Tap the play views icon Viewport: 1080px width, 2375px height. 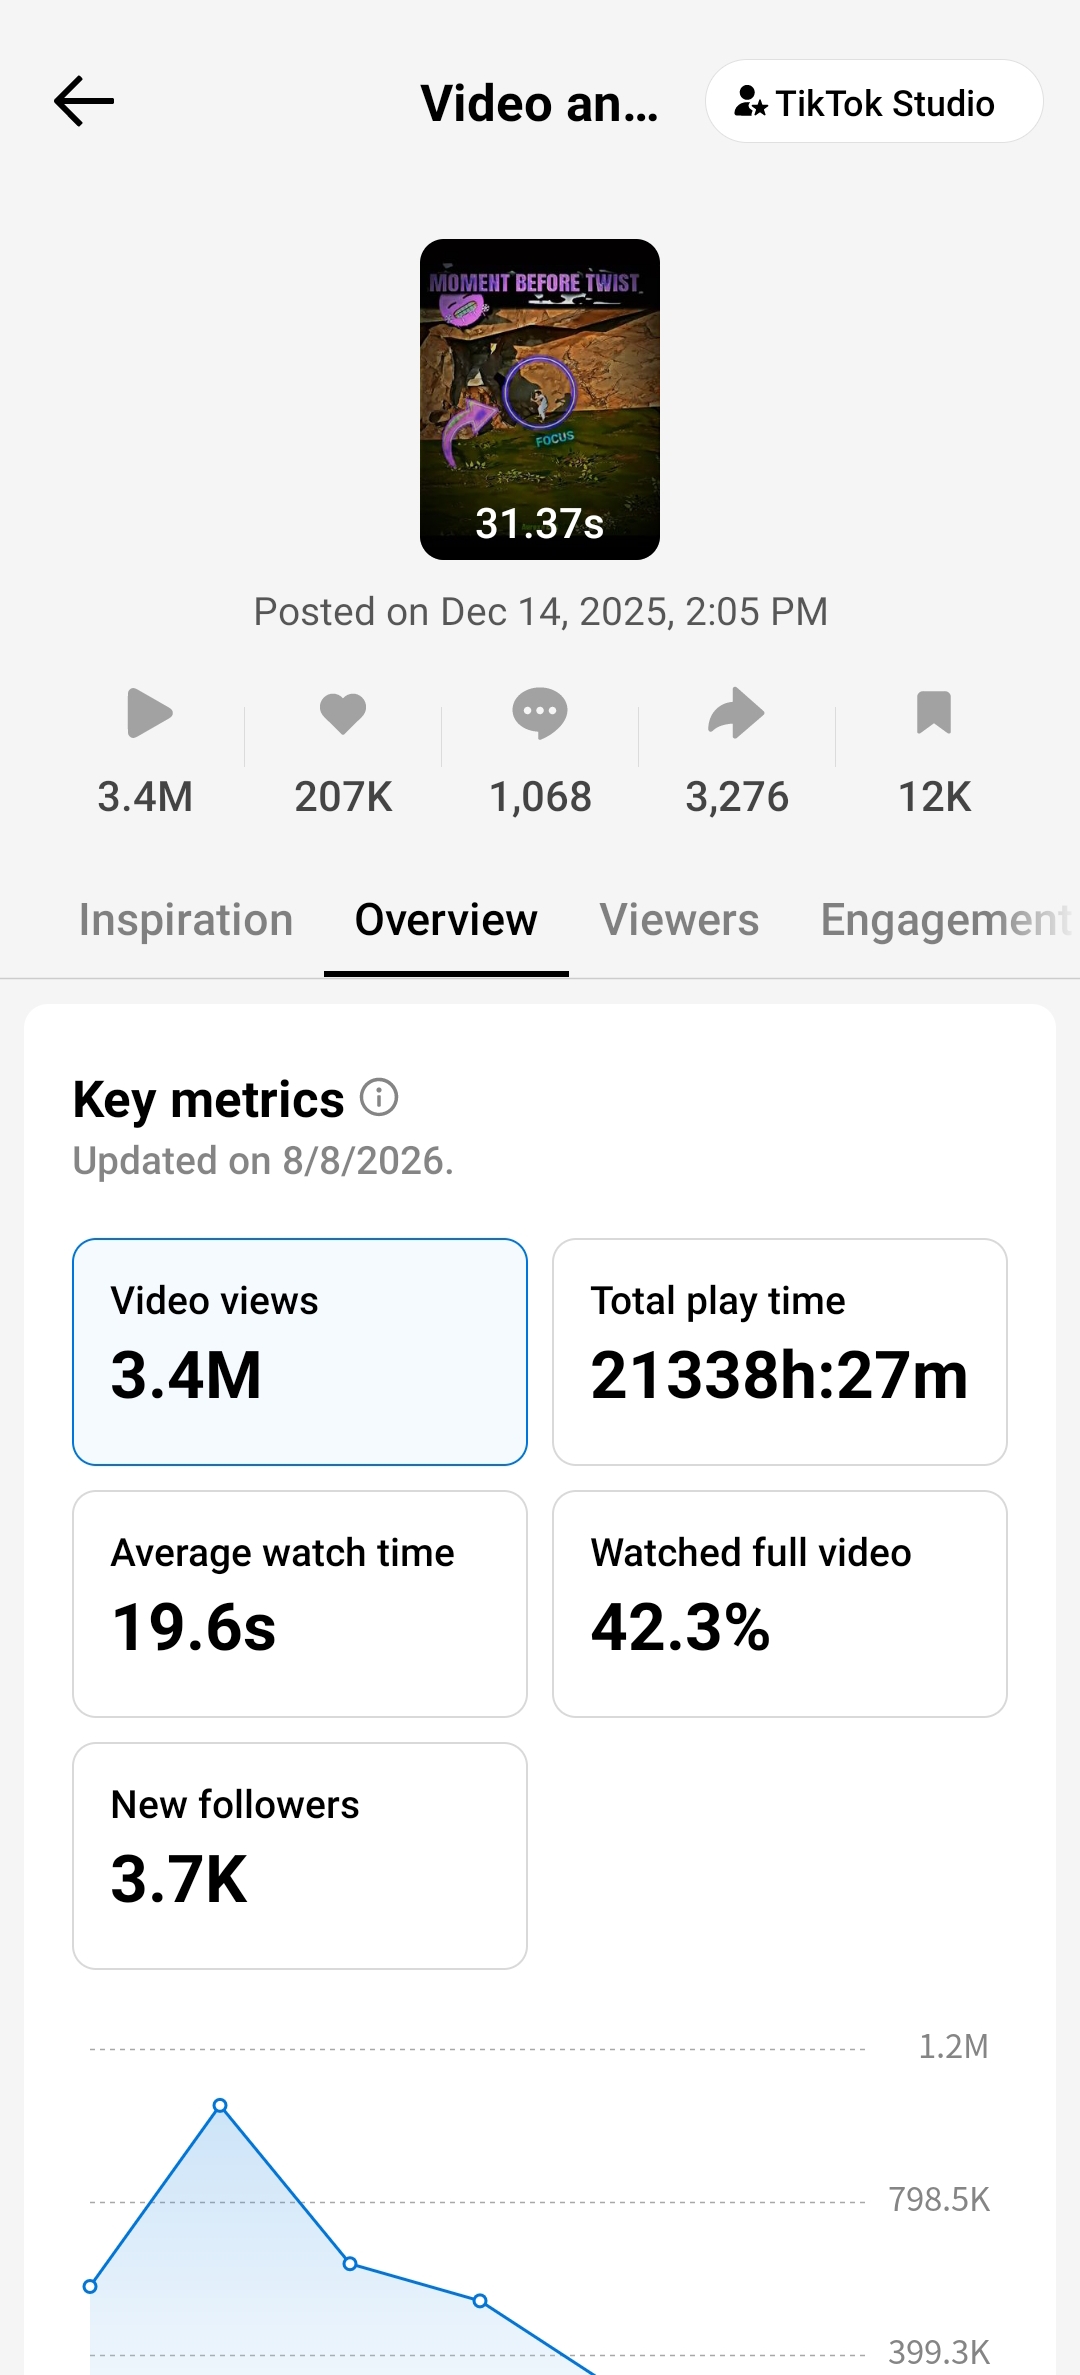click(x=150, y=713)
